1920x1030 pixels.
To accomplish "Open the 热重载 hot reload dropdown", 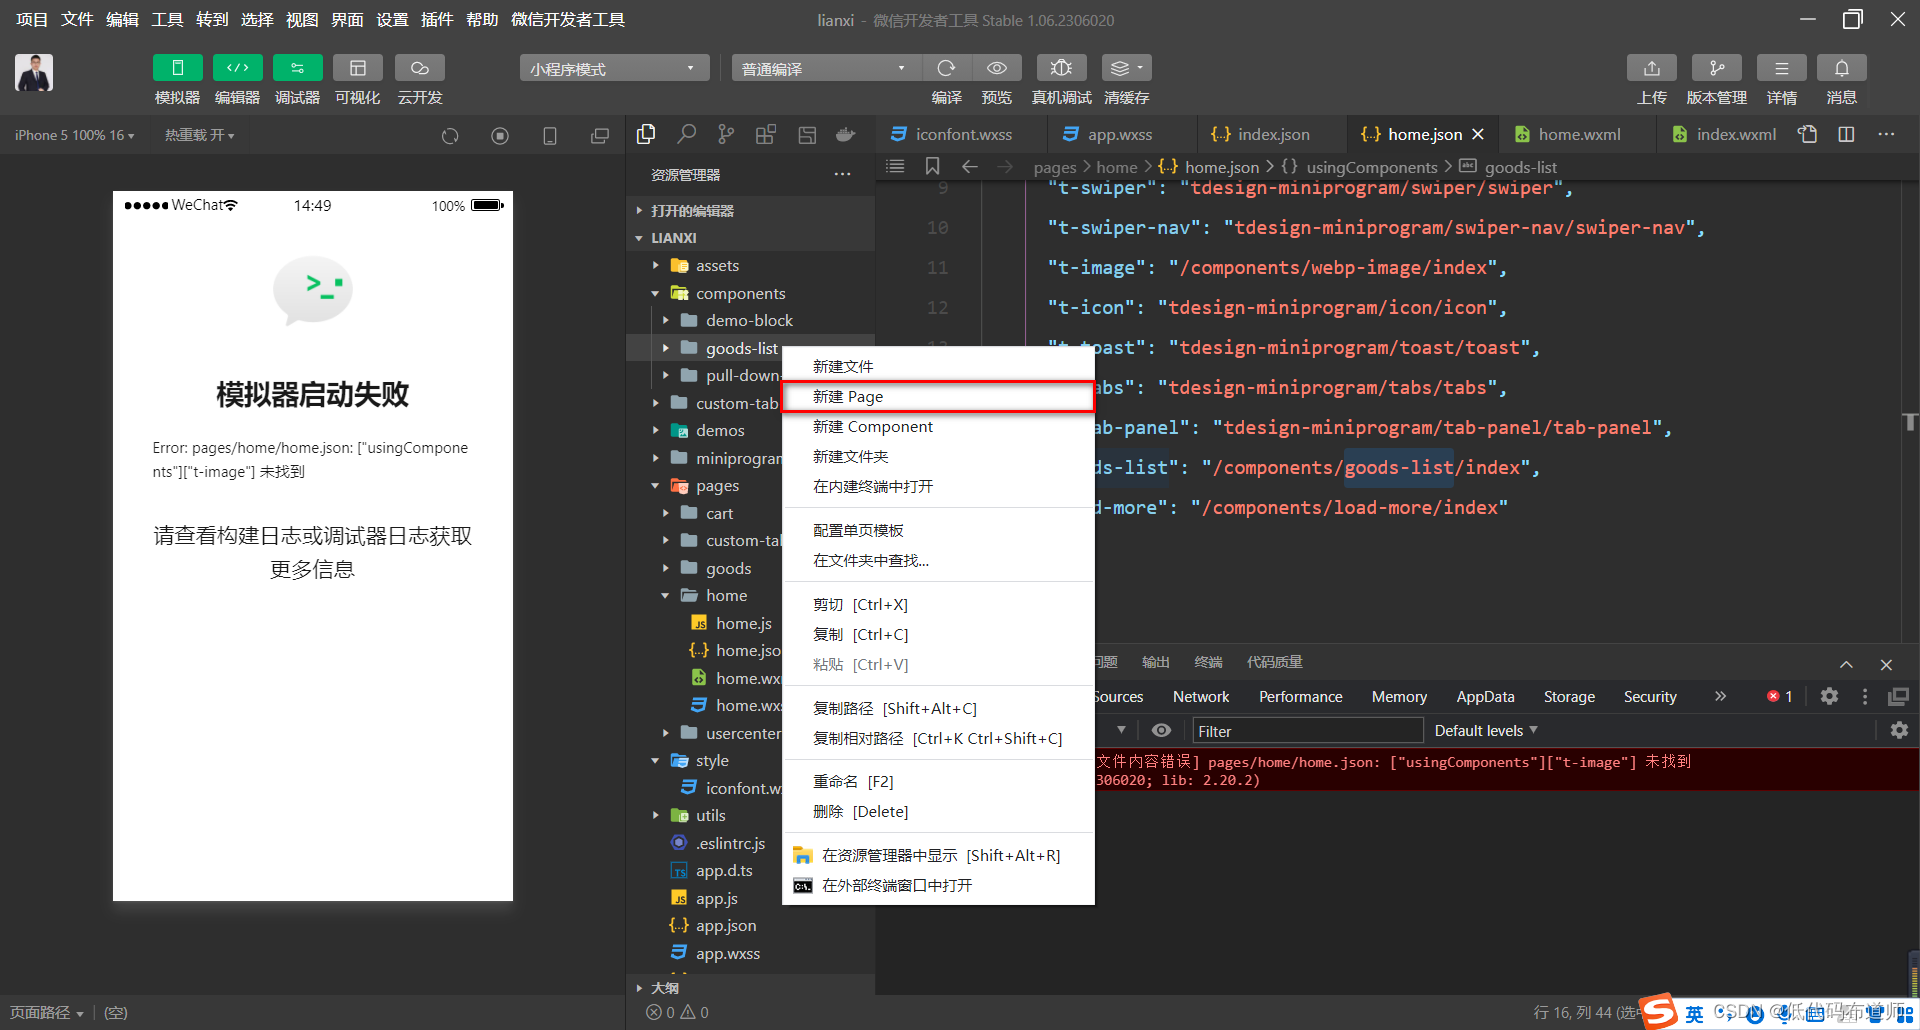I will pyautogui.click(x=199, y=135).
